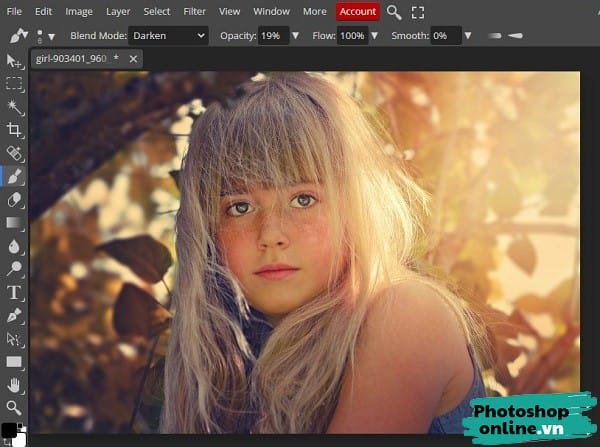Open the Blend Mode dropdown
The width and height of the screenshot is (600, 447).
coord(166,35)
